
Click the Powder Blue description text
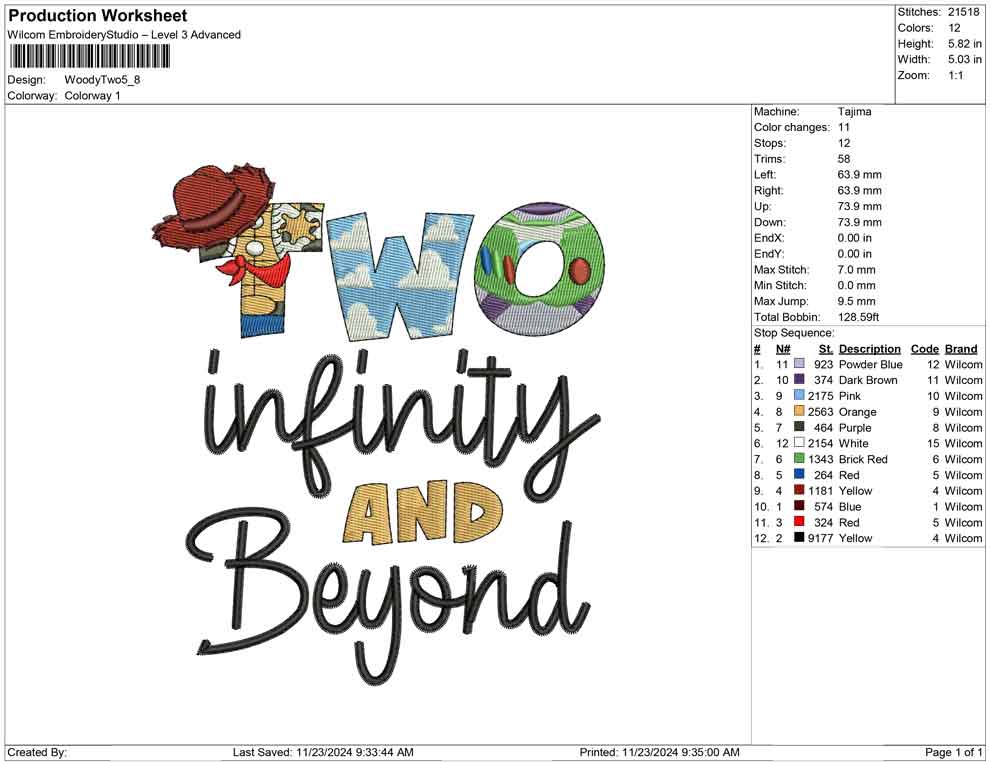870,364
